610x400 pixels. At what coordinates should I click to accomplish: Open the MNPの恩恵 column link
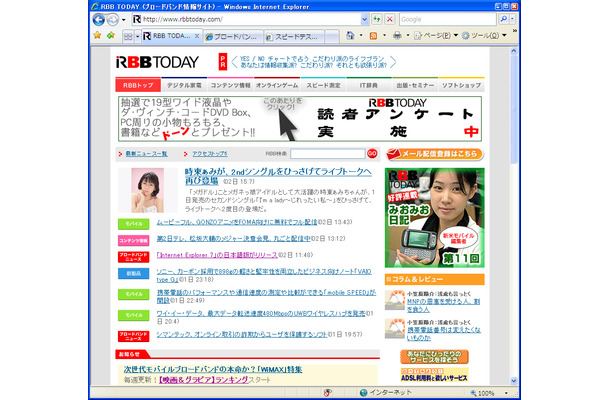coord(443,305)
